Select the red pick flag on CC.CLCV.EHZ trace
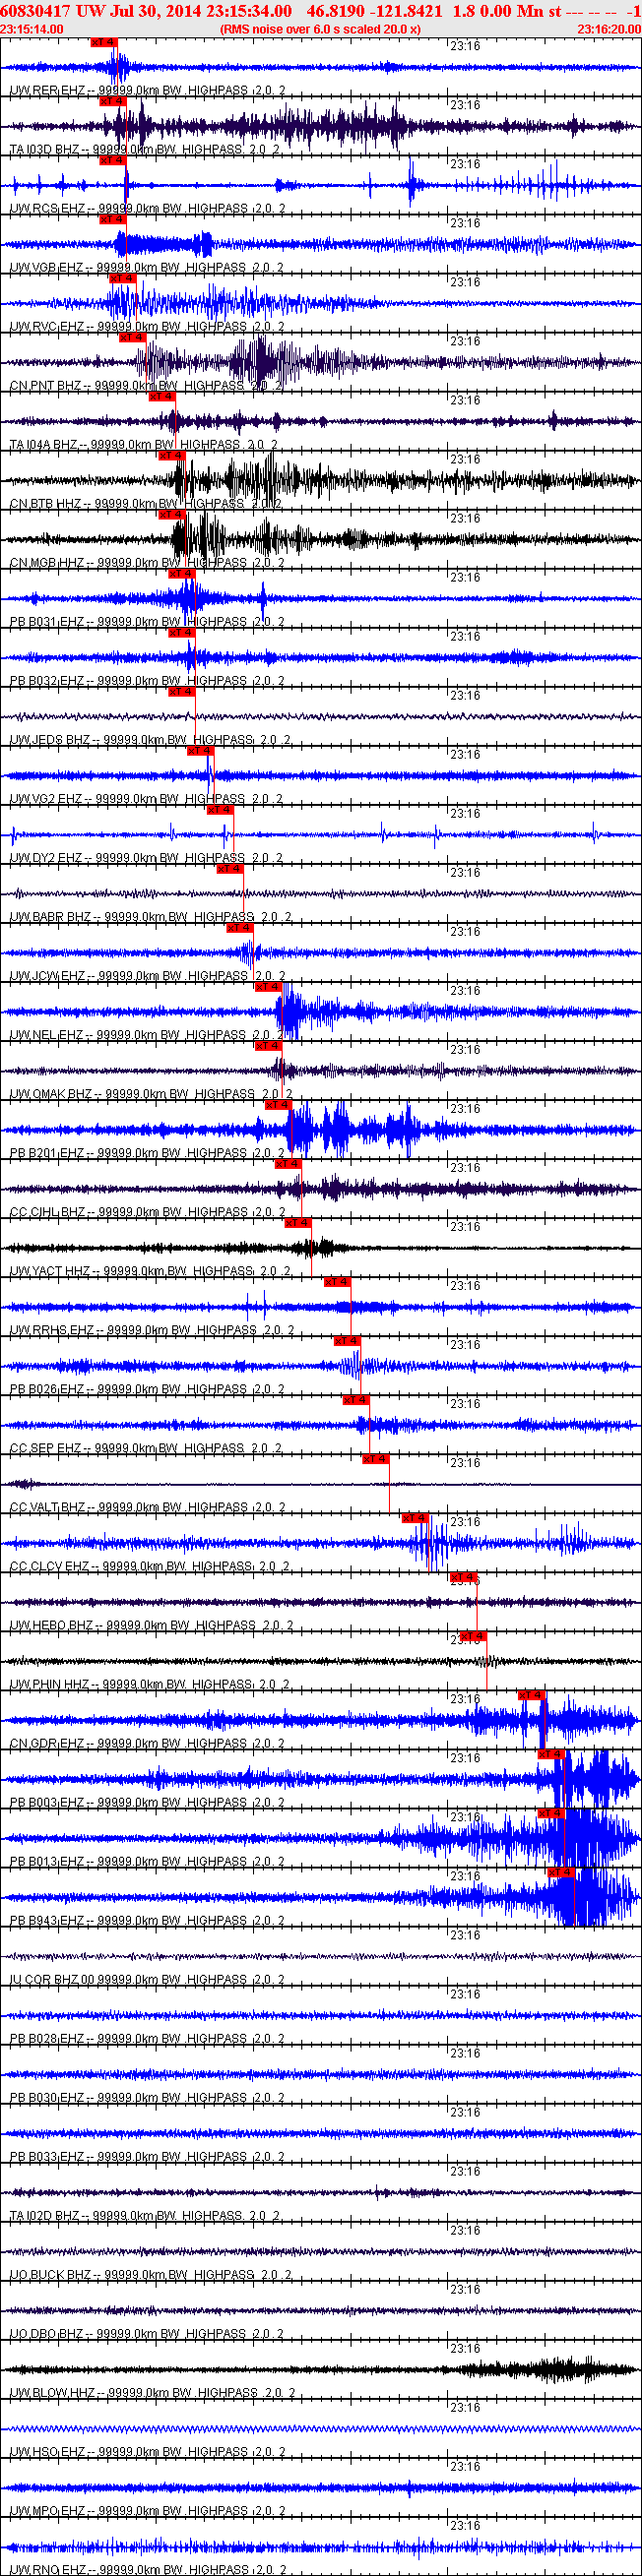This screenshot has width=642, height=2576. [x=415, y=1517]
